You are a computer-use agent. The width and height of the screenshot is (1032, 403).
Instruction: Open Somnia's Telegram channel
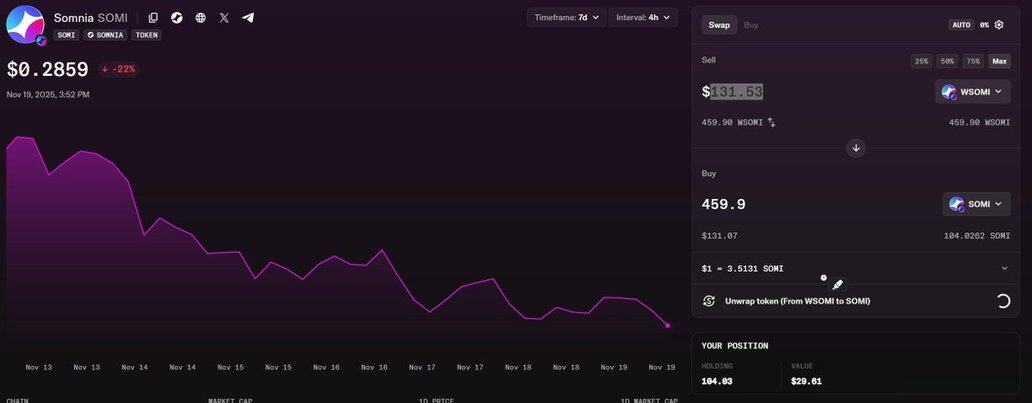pyautogui.click(x=248, y=18)
